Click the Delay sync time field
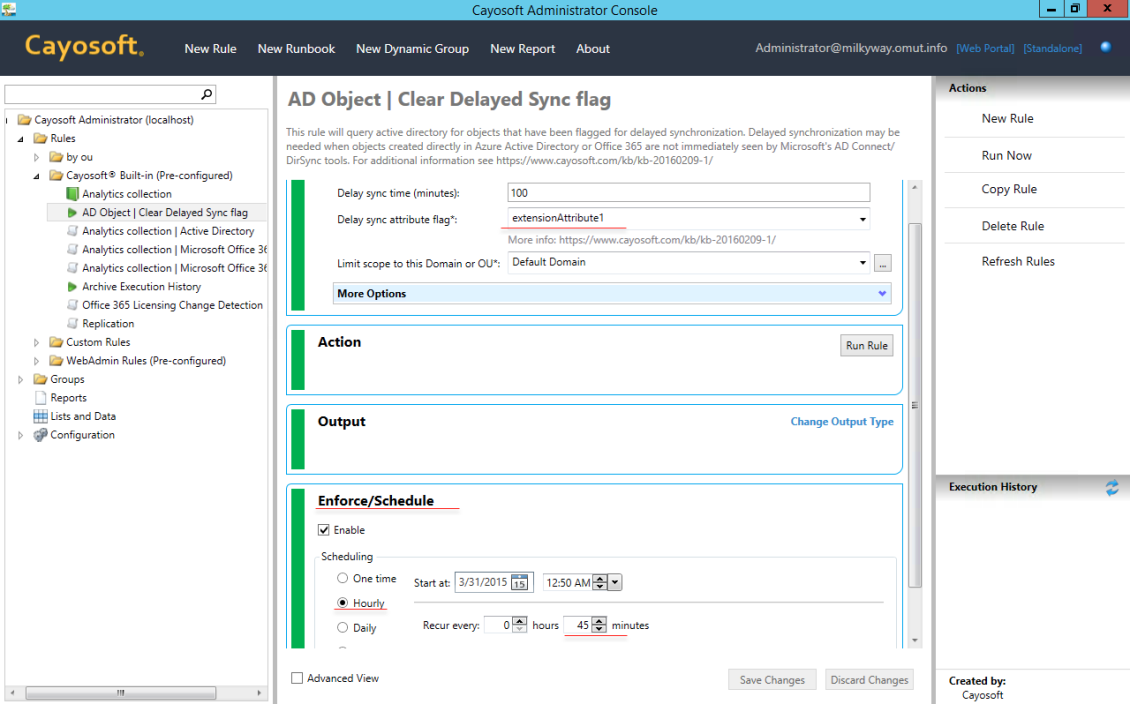The width and height of the screenshot is (1130, 704). pos(688,192)
